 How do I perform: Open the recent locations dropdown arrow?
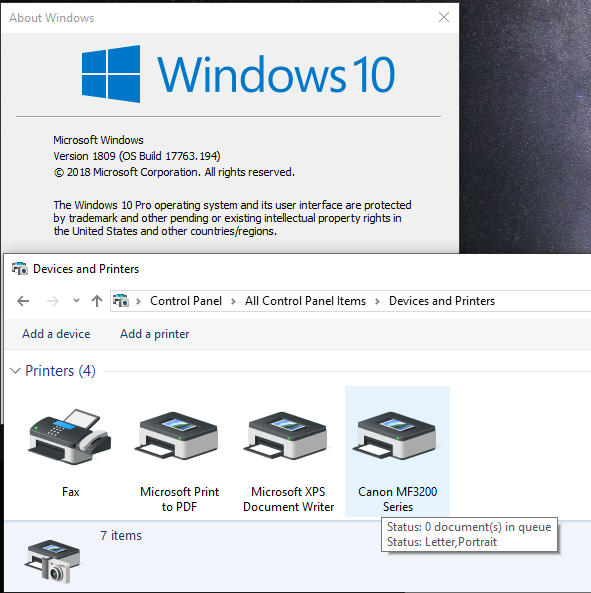pos(76,301)
